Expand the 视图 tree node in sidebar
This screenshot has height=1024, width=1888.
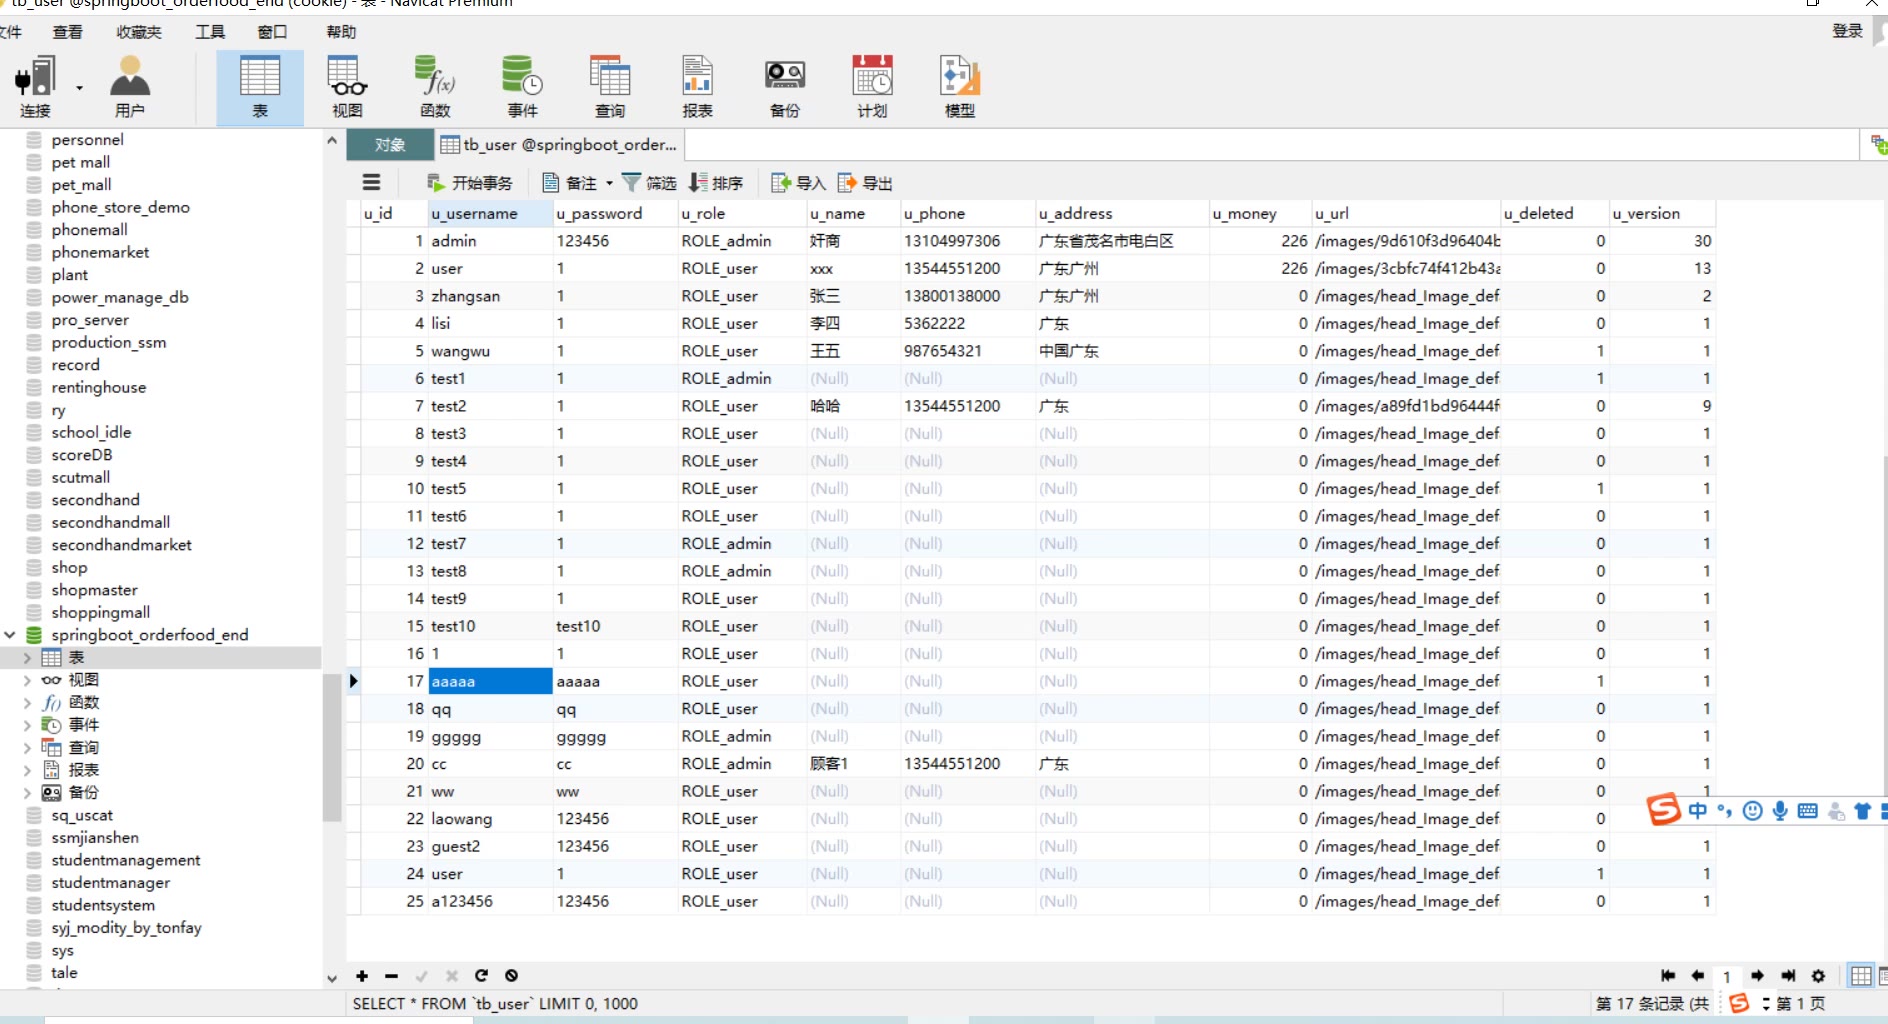(x=27, y=680)
